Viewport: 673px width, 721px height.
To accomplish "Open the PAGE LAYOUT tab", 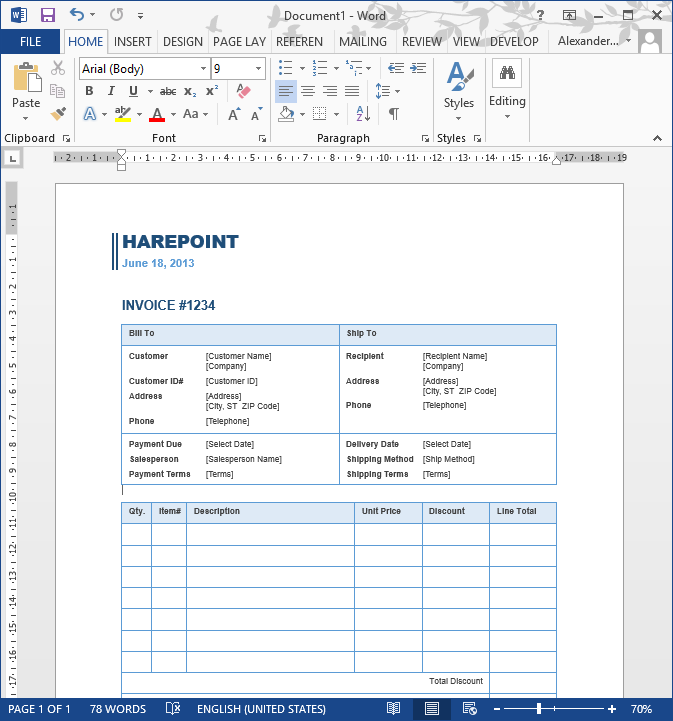I will tap(239, 42).
